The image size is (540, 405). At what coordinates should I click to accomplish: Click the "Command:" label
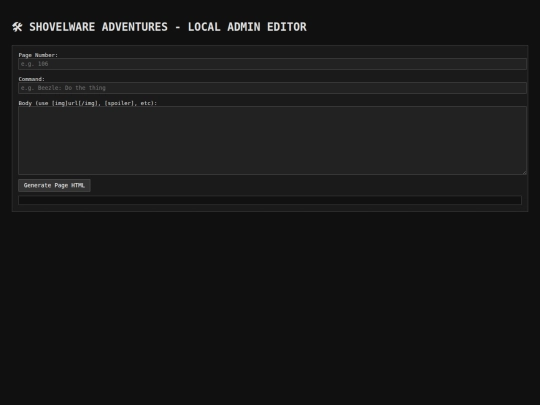click(32, 79)
